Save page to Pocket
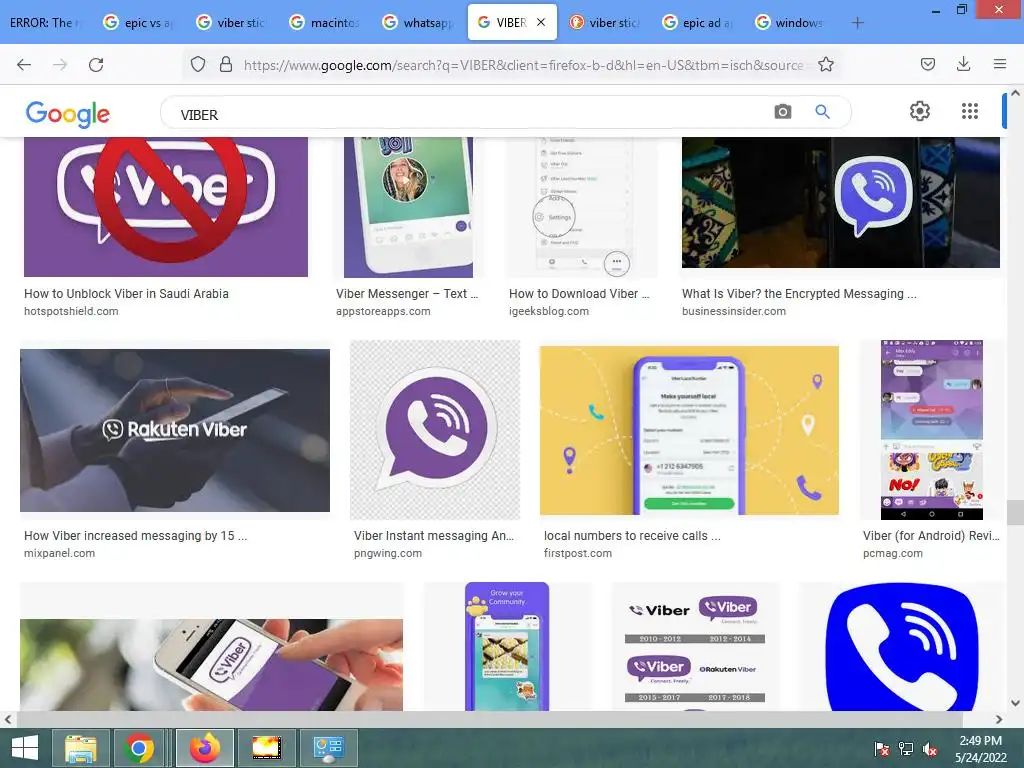 pos(927,64)
